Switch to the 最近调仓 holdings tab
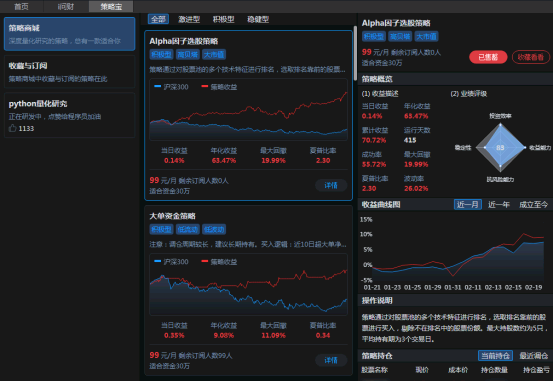The height and width of the screenshot is (381, 554). [x=534, y=356]
